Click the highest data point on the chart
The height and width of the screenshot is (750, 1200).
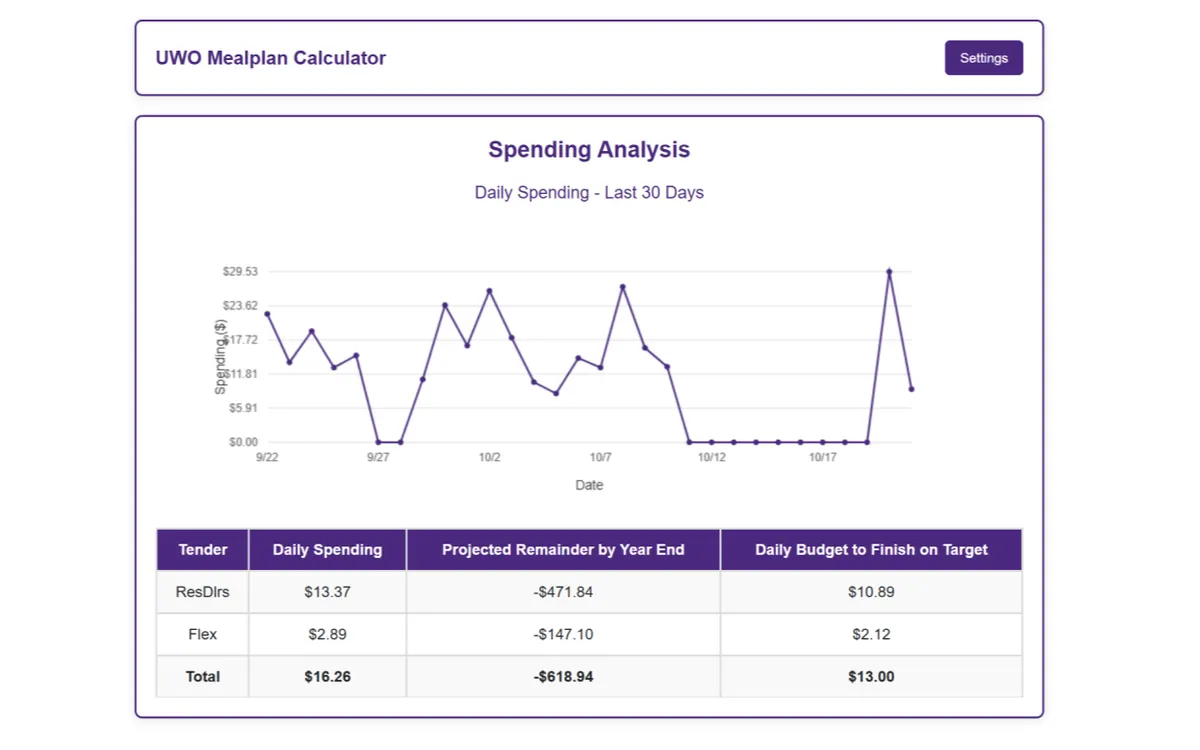pyautogui.click(x=889, y=271)
